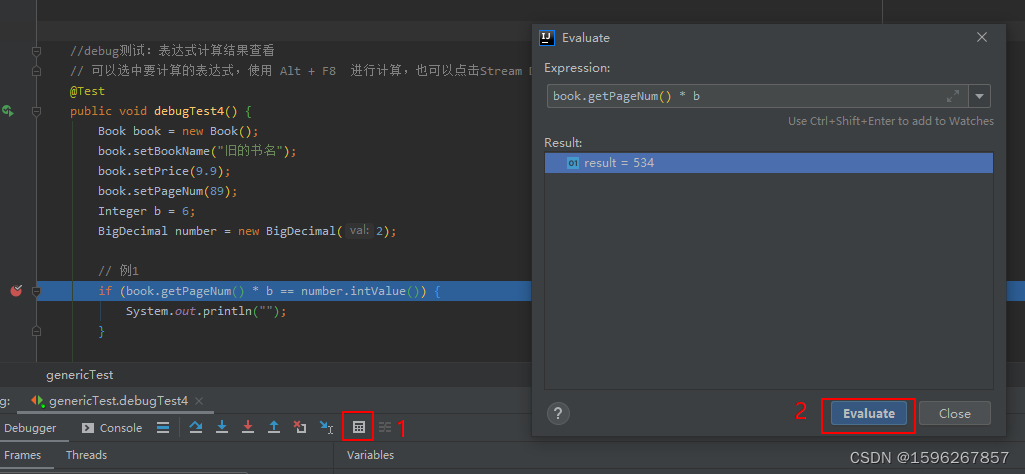Click the 'Use Ctrl+Shift+Enter to add to Watches' hint
1025x474 pixels.
click(890, 121)
